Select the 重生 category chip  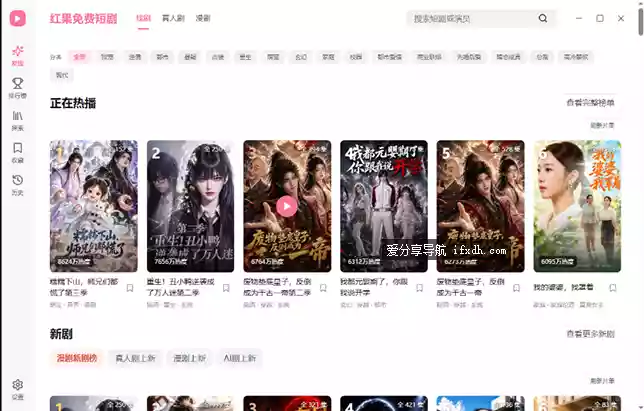click(245, 57)
